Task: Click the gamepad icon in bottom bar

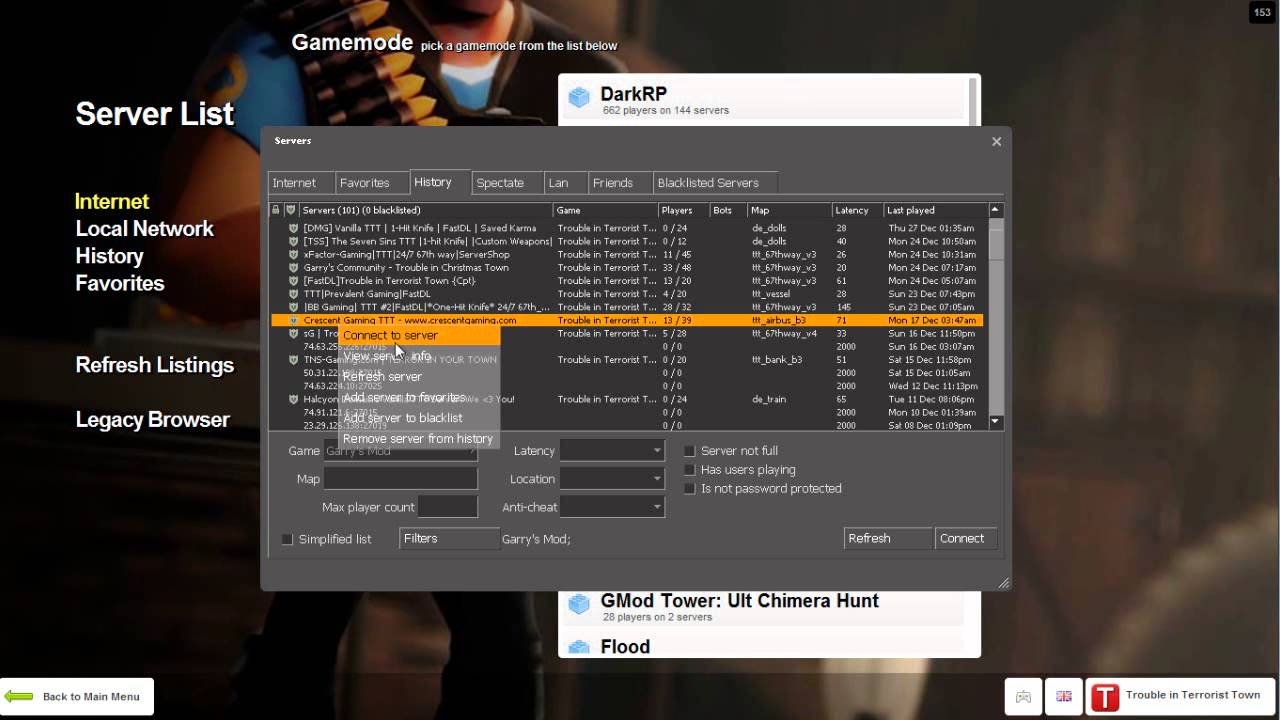Action: [x=1023, y=697]
